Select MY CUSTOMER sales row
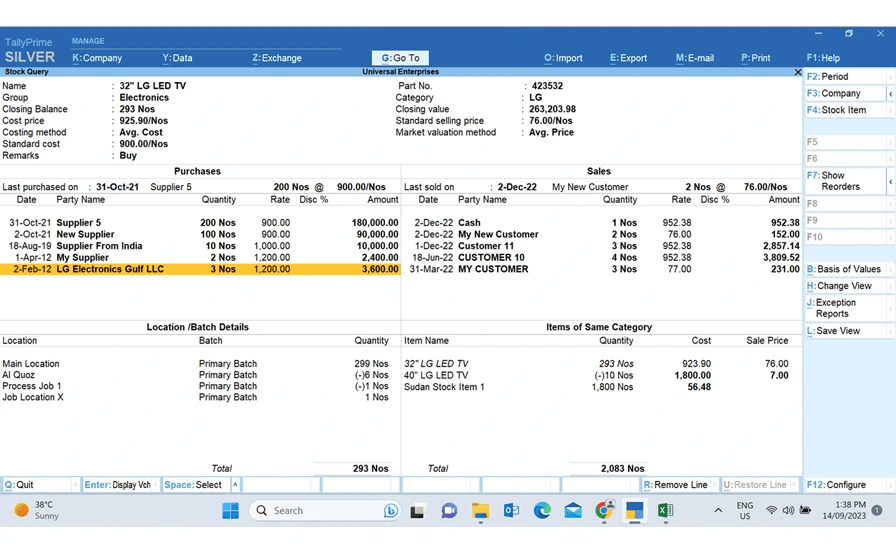This screenshot has width=896, height=552. click(x=602, y=269)
